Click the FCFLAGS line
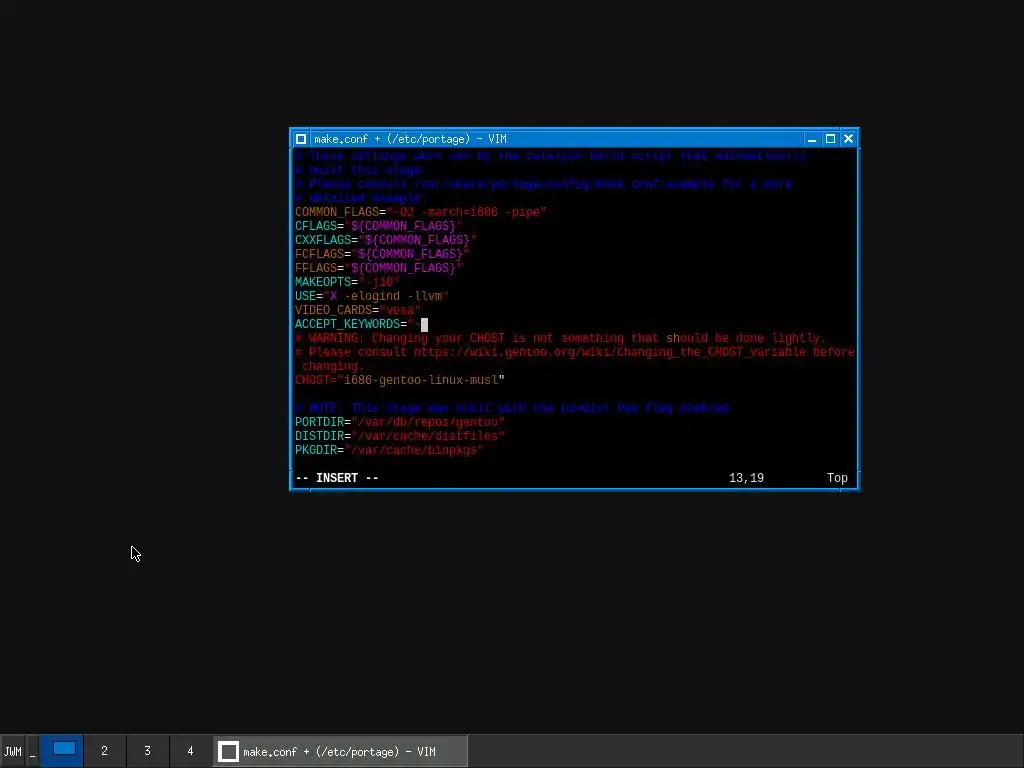 tap(382, 254)
